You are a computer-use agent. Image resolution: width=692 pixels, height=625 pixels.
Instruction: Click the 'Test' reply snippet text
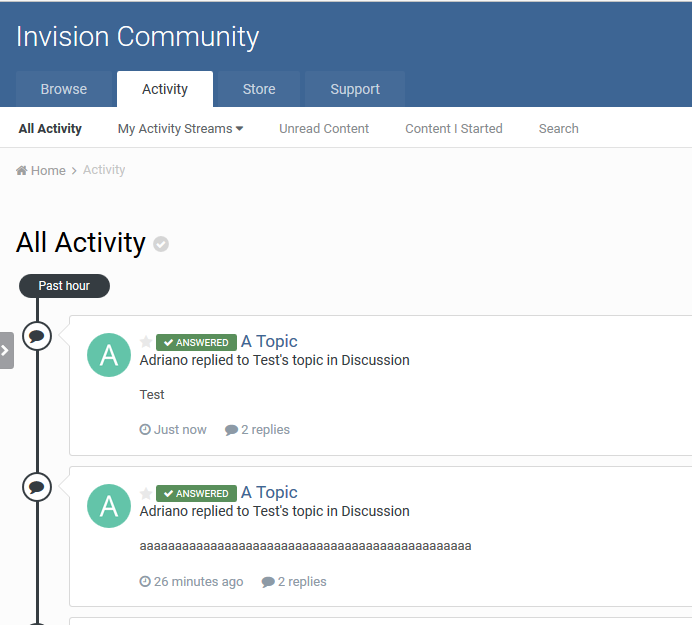point(152,395)
